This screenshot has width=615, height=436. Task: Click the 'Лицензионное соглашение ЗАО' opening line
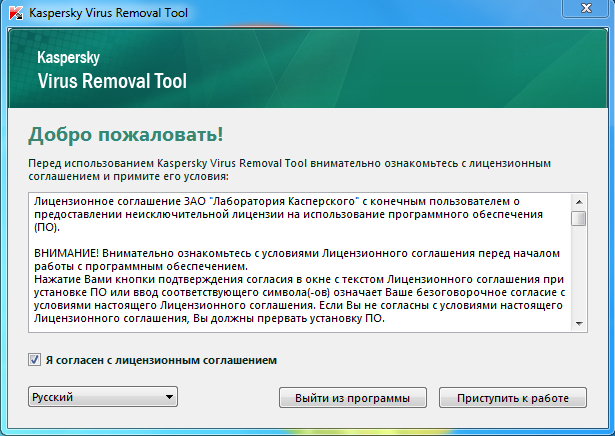click(x=277, y=201)
